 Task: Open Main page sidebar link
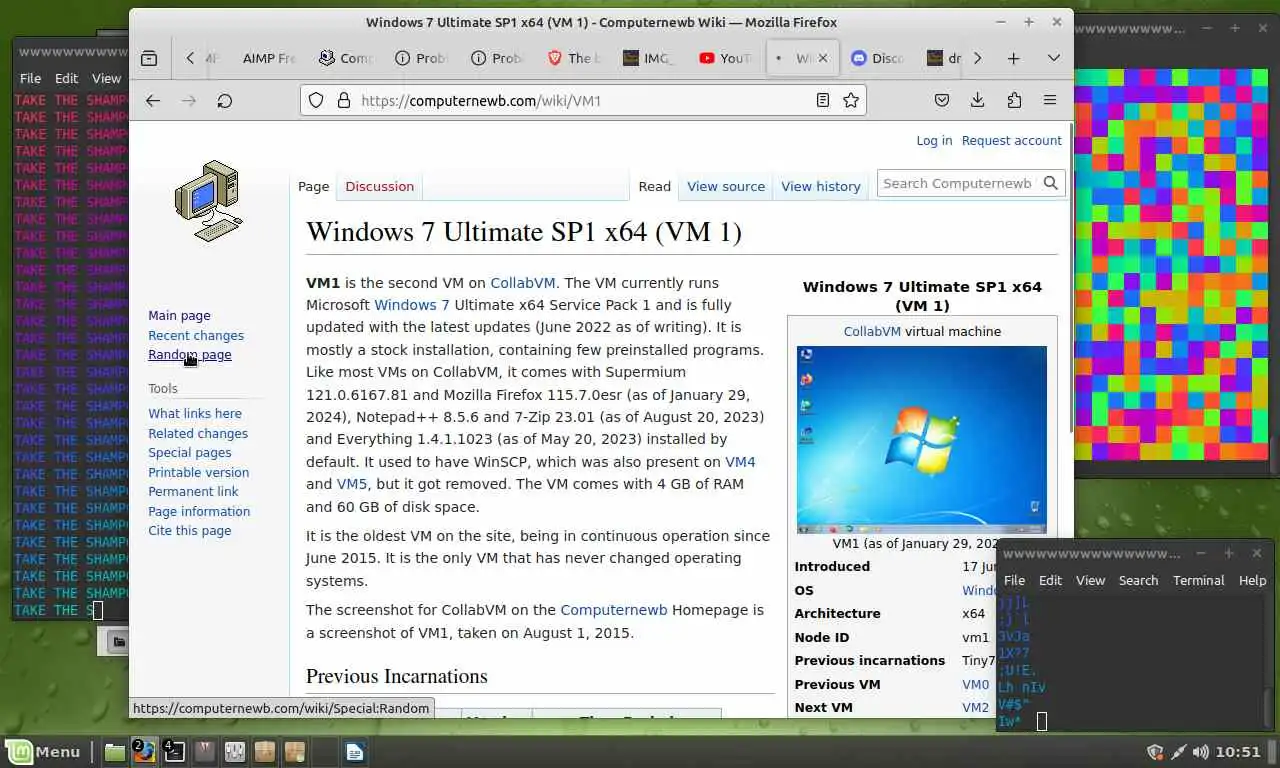(x=179, y=315)
